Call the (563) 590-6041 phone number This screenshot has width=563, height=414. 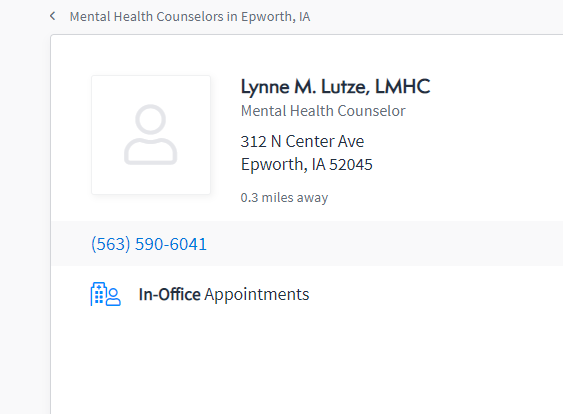click(149, 244)
